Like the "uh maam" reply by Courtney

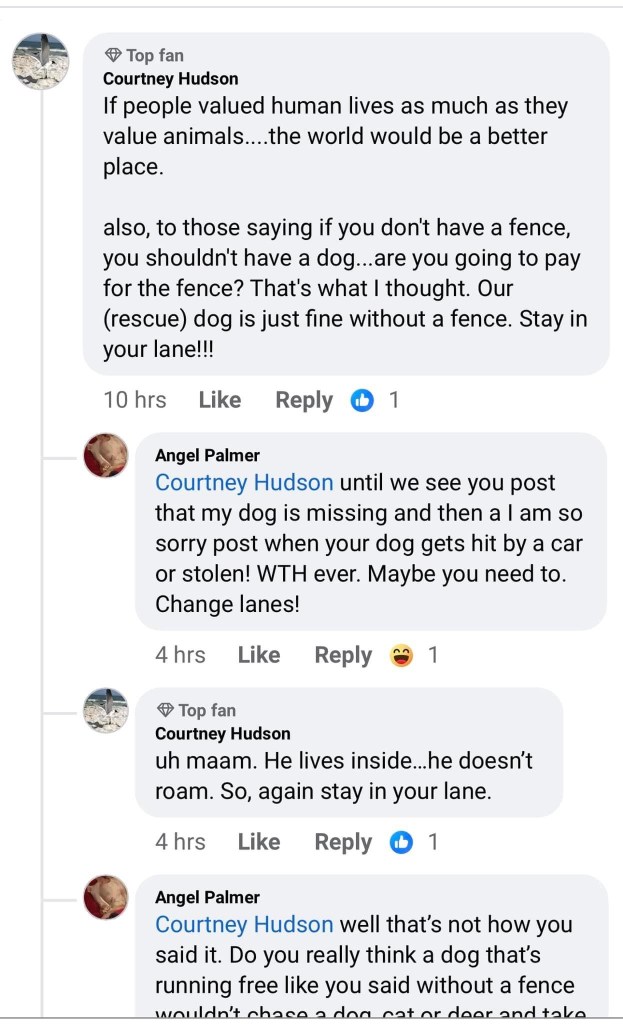pyautogui.click(x=259, y=842)
